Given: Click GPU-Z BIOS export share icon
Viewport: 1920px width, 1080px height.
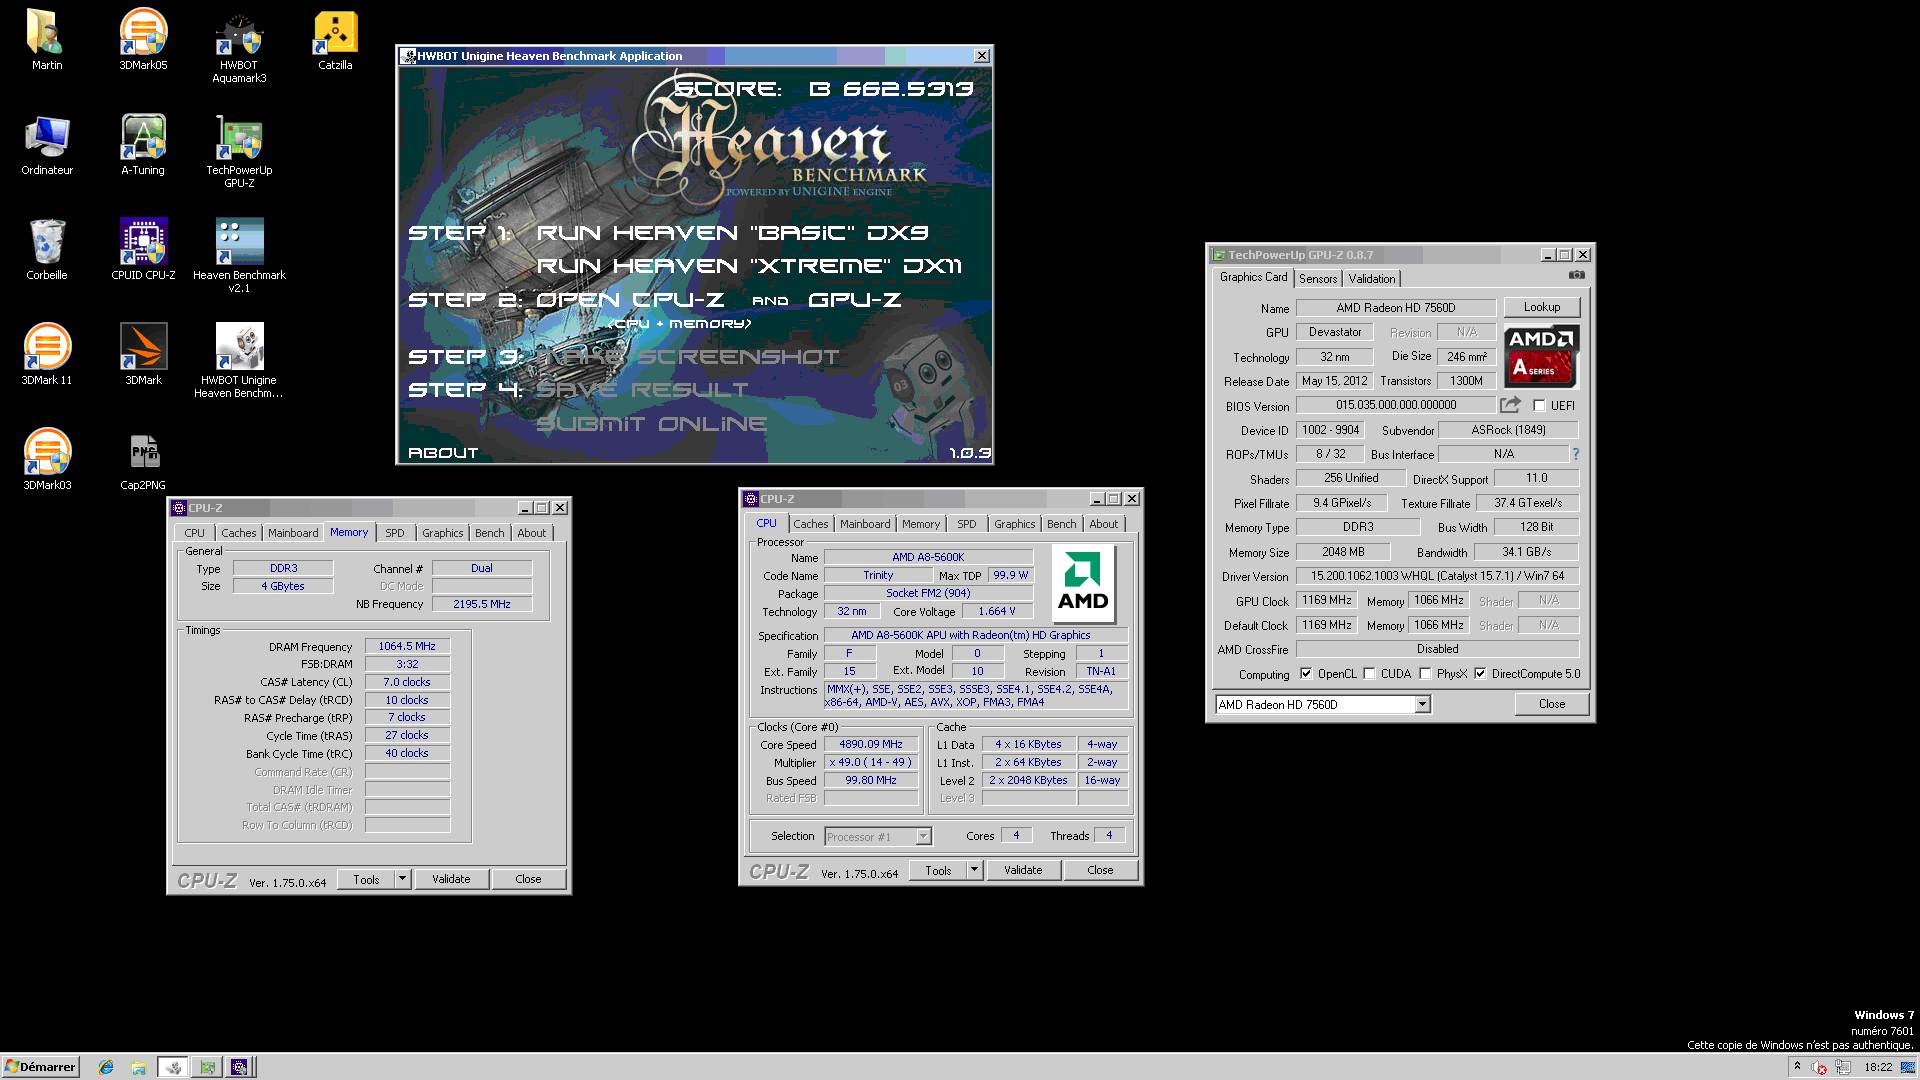Looking at the screenshot, I should coord(1510,405).
